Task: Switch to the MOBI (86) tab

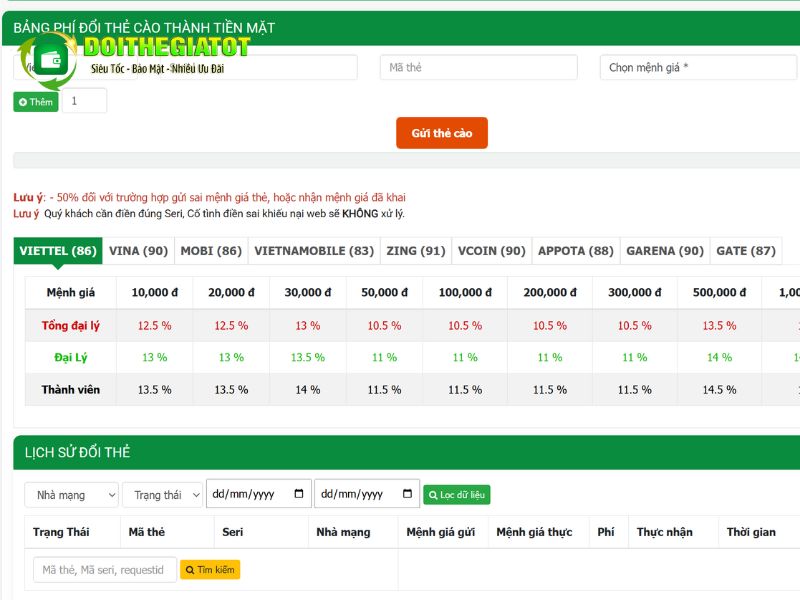Action: pyautogui.click(x=211, y=251)
